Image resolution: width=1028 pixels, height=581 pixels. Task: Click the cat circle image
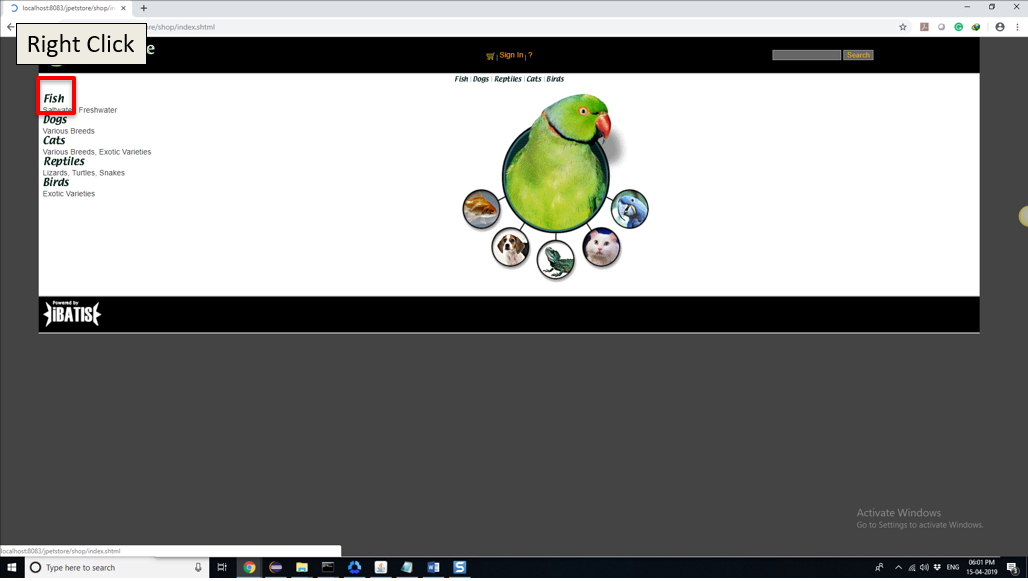(x=601, y=247)
